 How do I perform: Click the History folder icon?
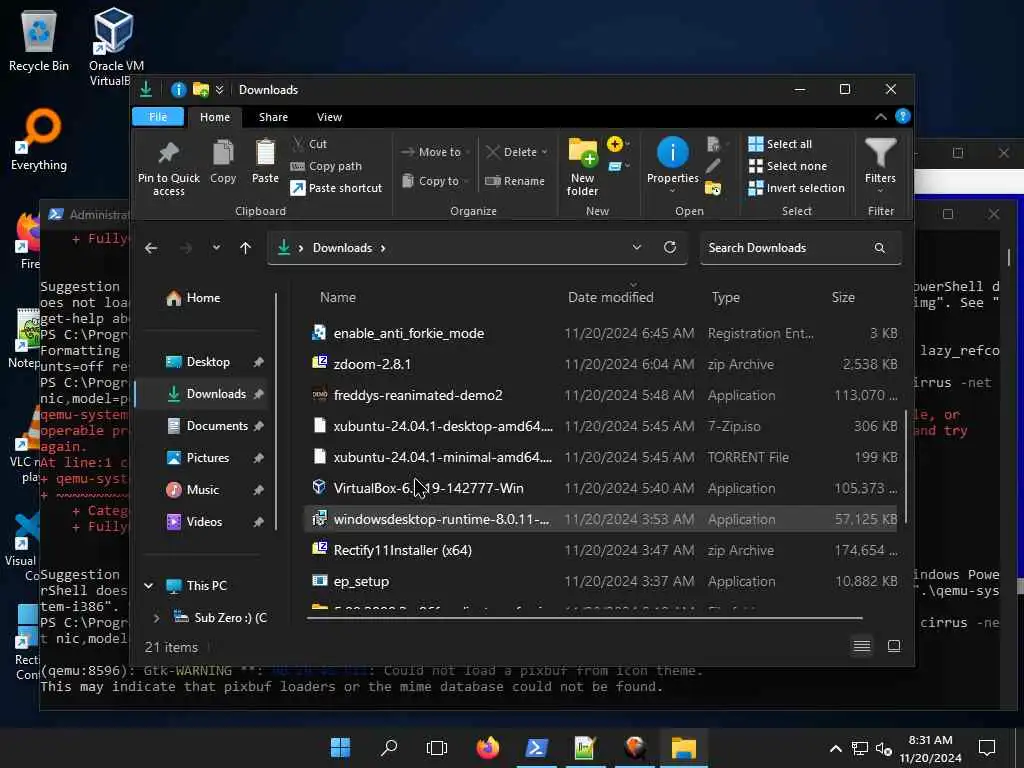click(713, 189)
